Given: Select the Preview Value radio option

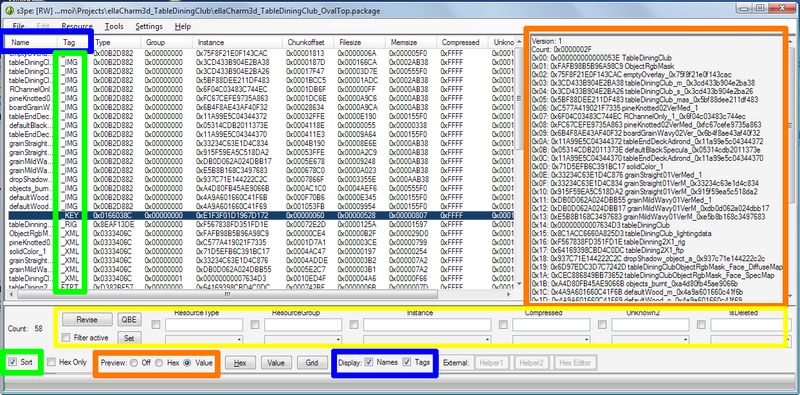Looking at the screenshot, I should [x=187, y=362].
